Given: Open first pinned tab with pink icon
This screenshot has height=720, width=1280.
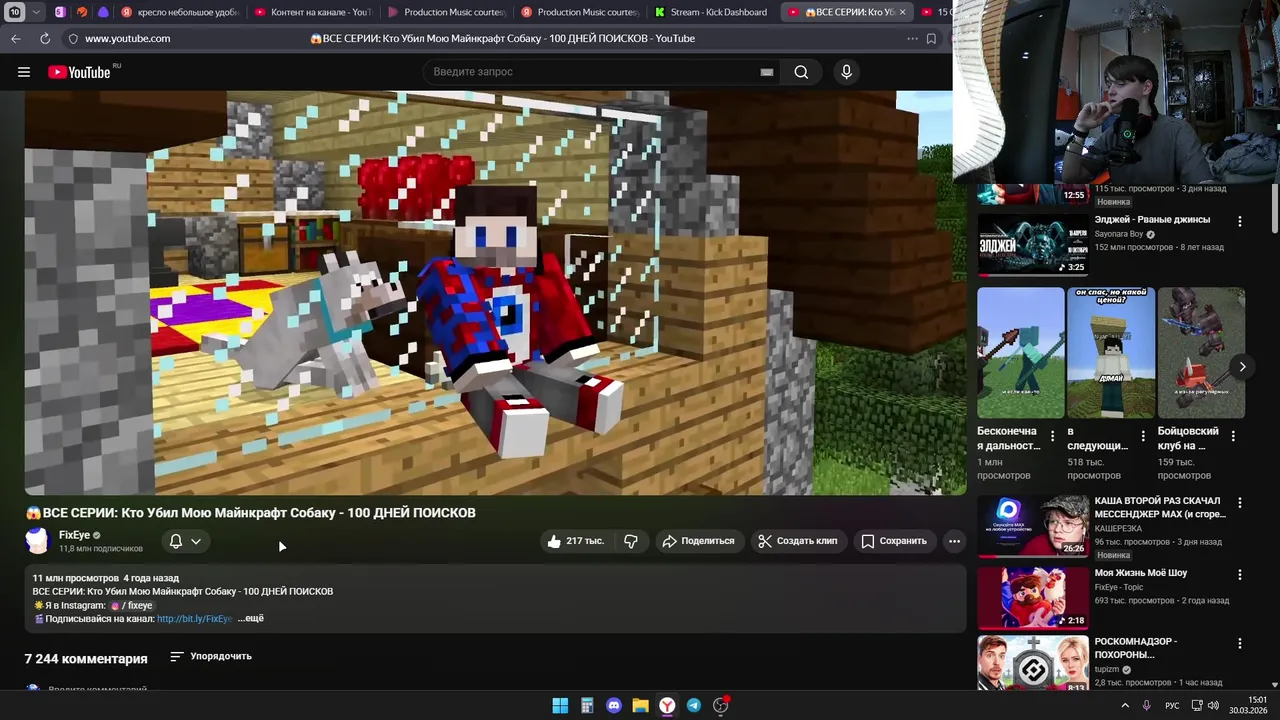Looking at the screenshot, I should click(60, 12).
